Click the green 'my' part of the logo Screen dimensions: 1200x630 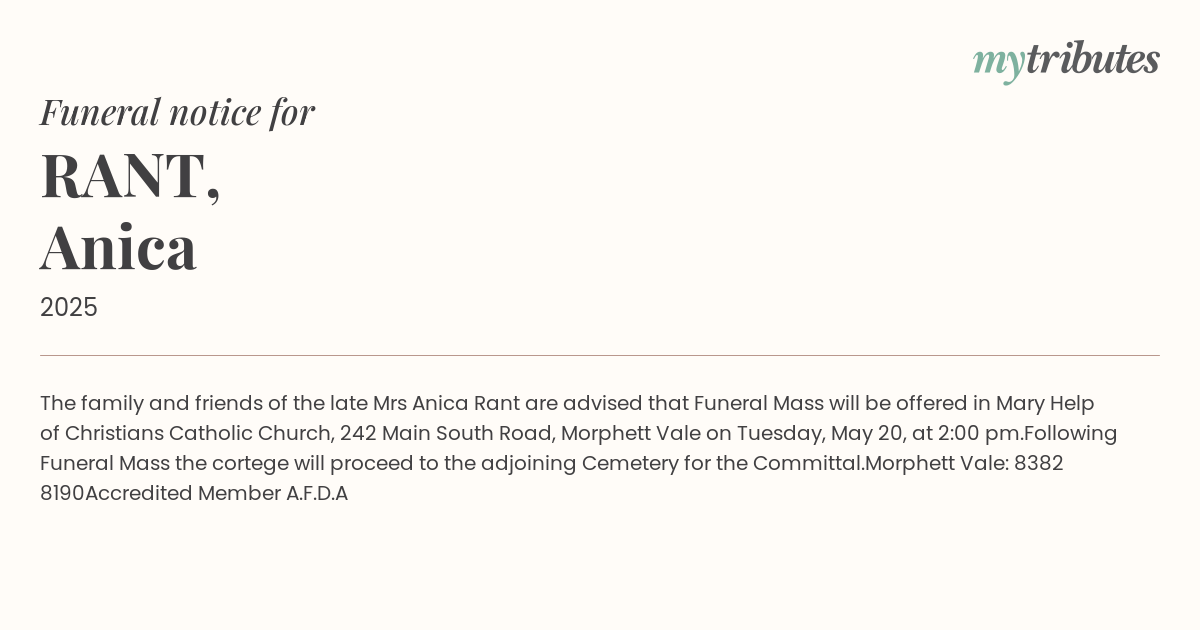point(998,62)
